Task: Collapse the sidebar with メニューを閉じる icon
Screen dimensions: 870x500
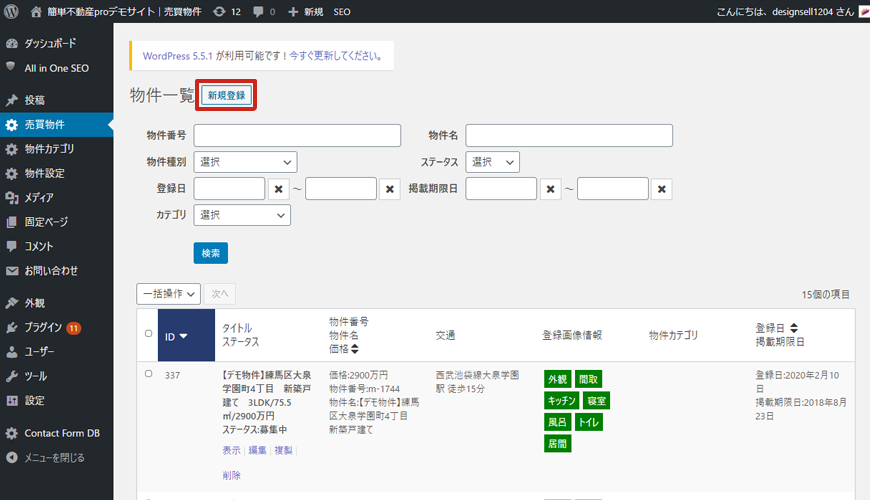Action: (12, 457)
